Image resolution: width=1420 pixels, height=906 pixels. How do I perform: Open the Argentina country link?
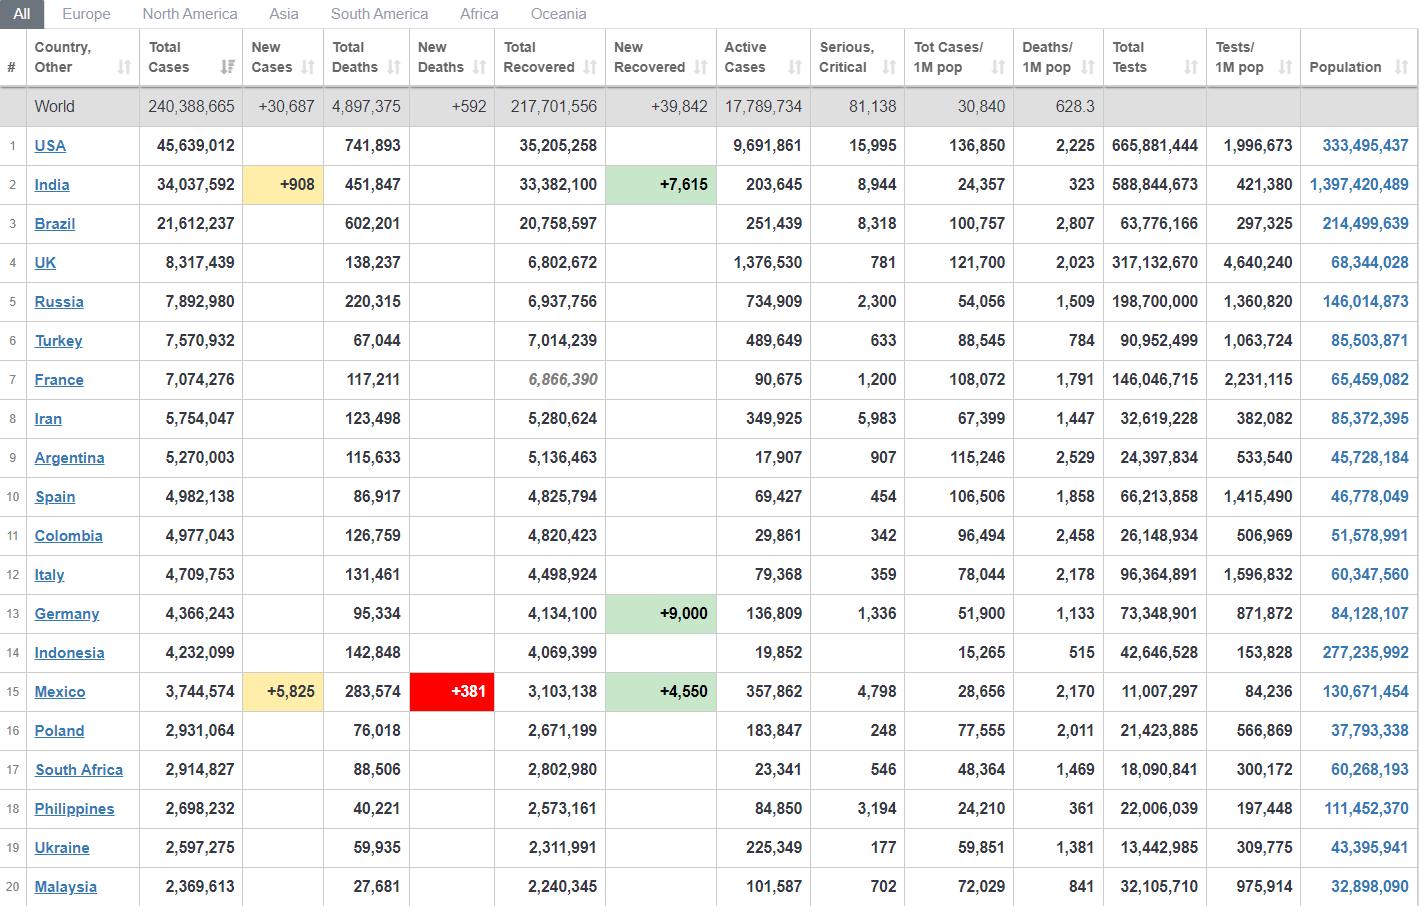pyautogui.click(x=69, y=457)
